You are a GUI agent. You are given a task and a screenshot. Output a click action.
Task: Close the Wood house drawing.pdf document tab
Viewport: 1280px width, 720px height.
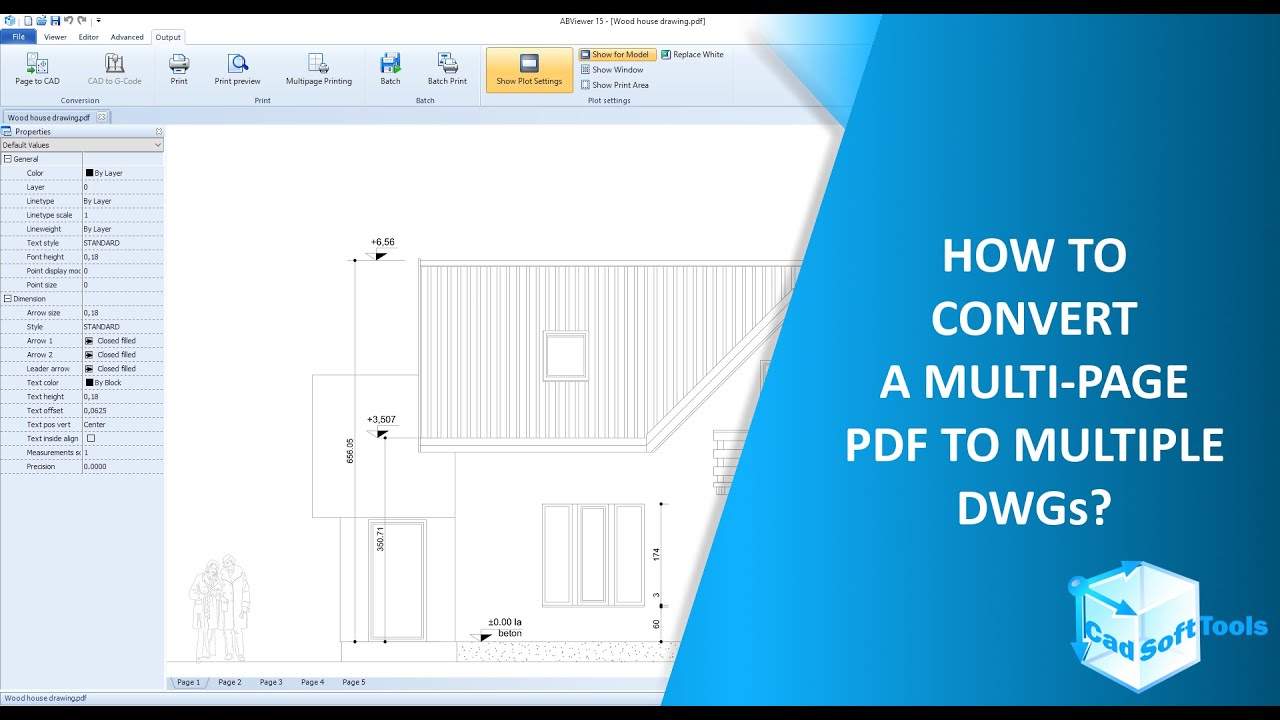coord(101,117)
